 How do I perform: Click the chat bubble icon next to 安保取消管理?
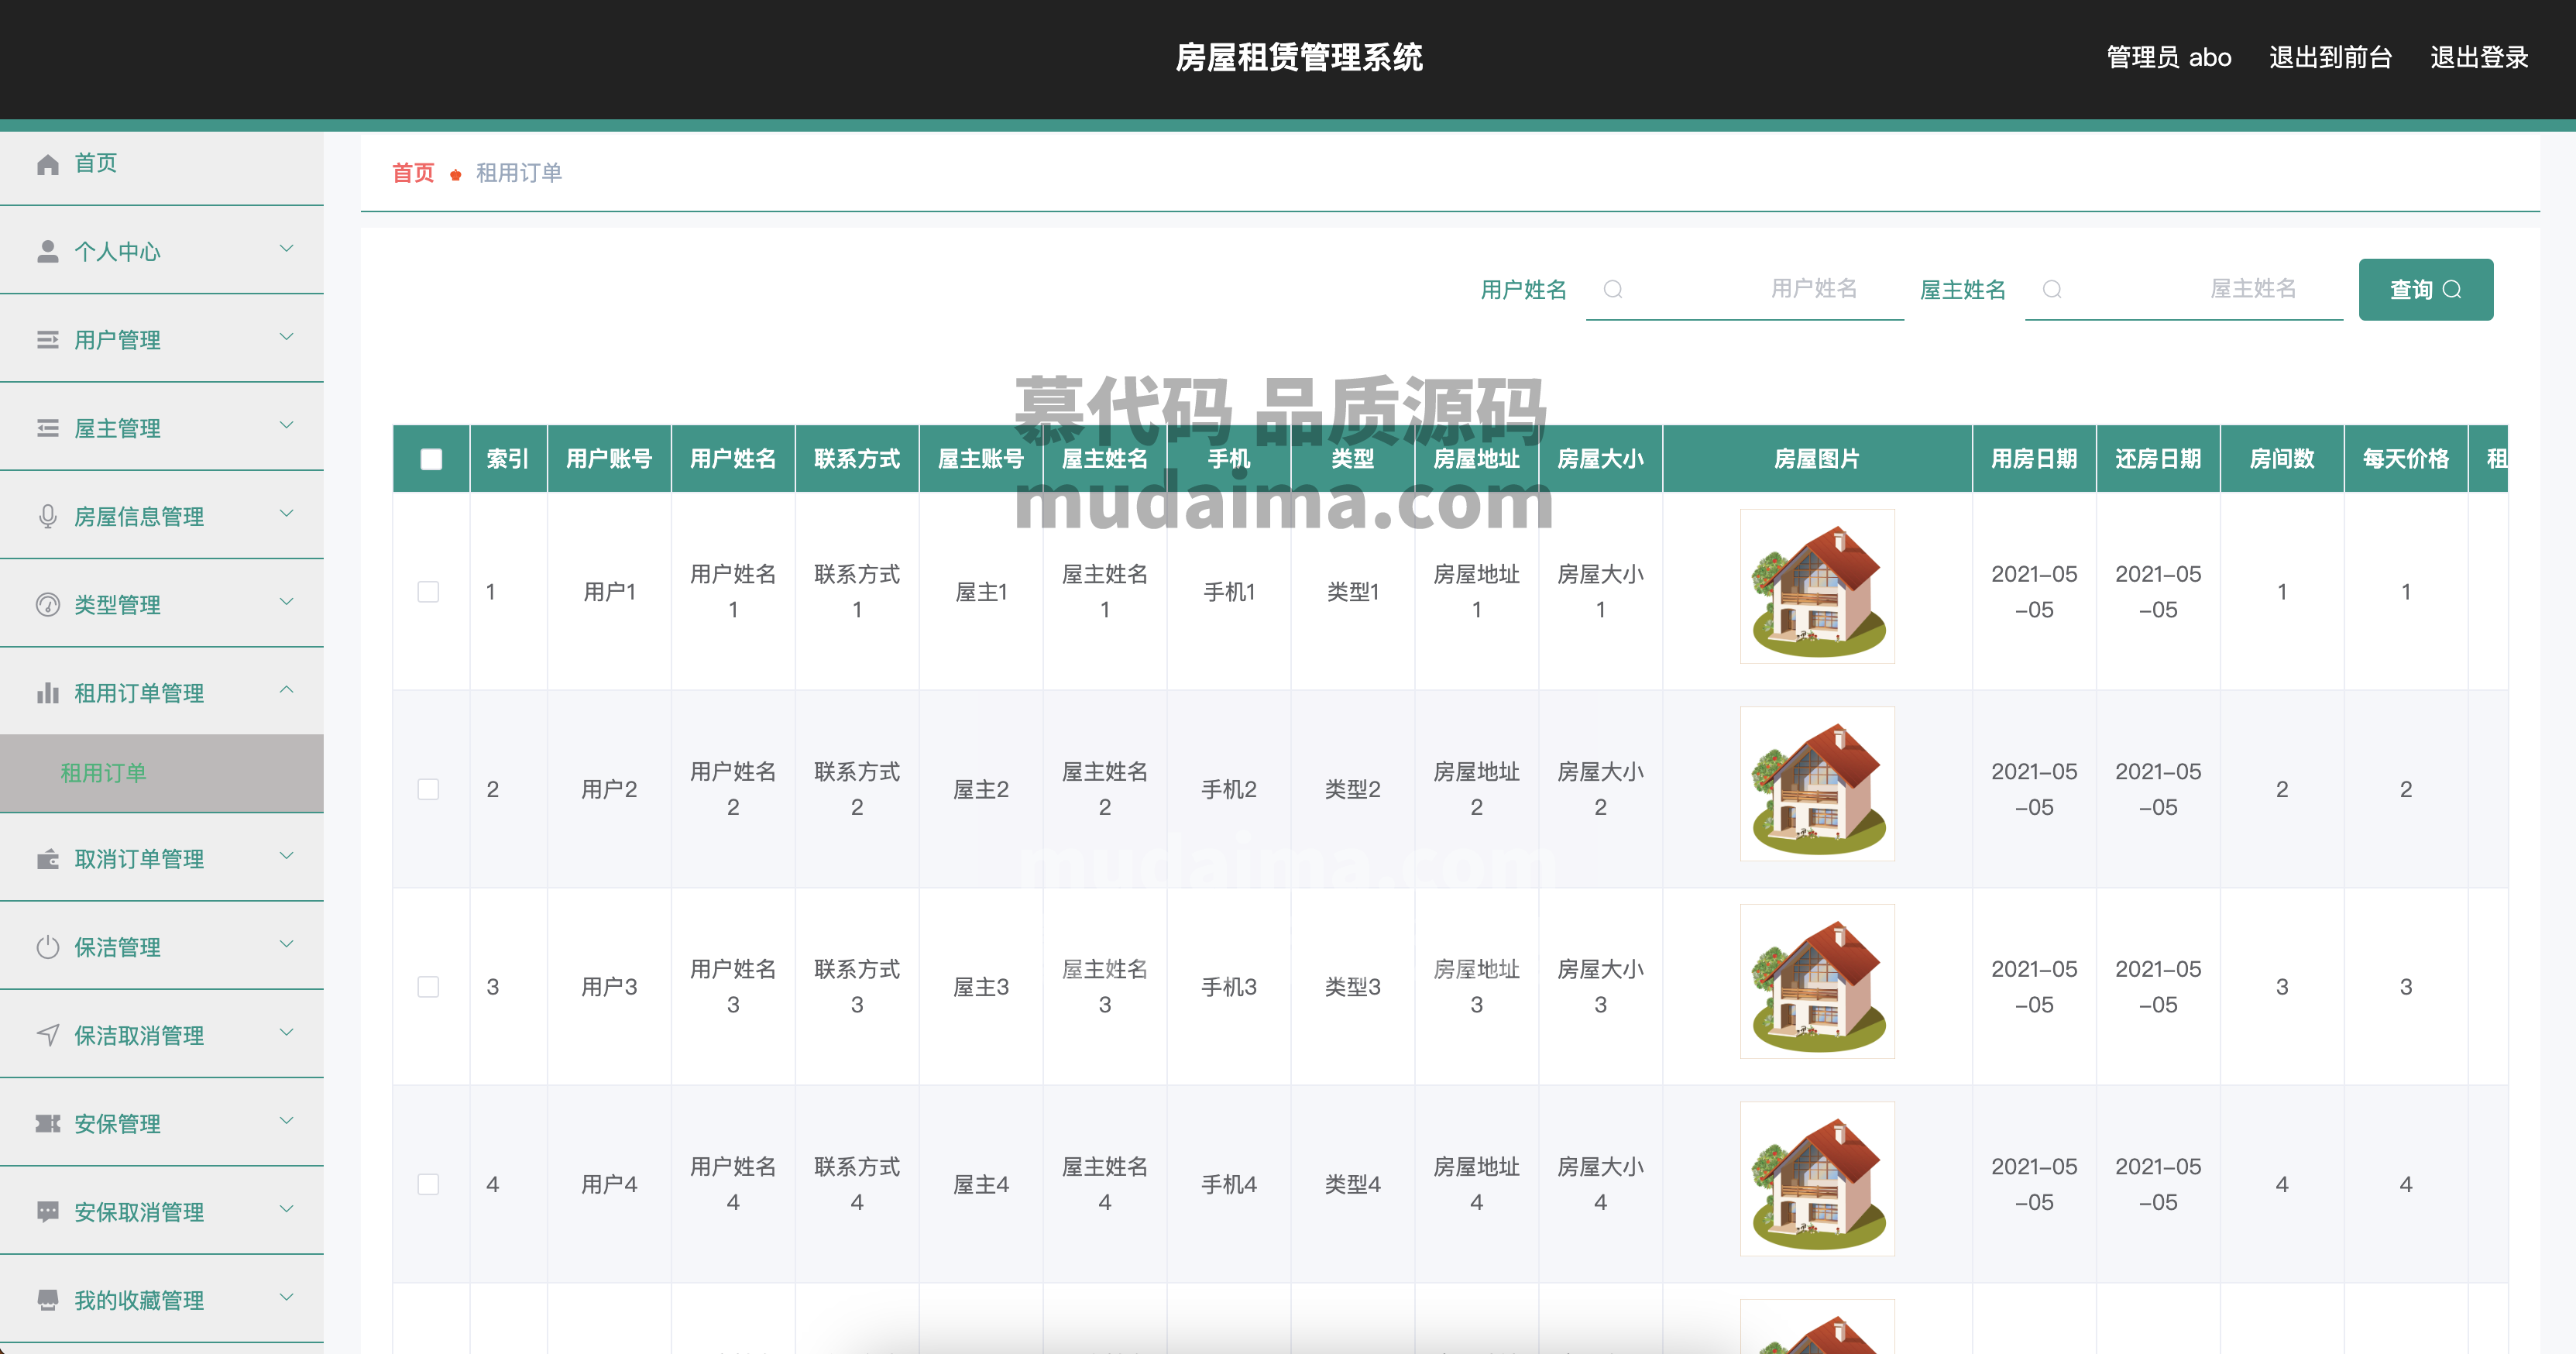47,1212
